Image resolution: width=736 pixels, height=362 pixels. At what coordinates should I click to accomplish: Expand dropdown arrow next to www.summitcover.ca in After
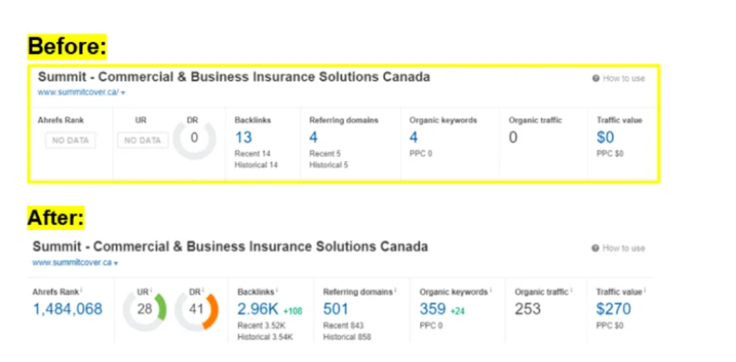[x=115, y=263]
